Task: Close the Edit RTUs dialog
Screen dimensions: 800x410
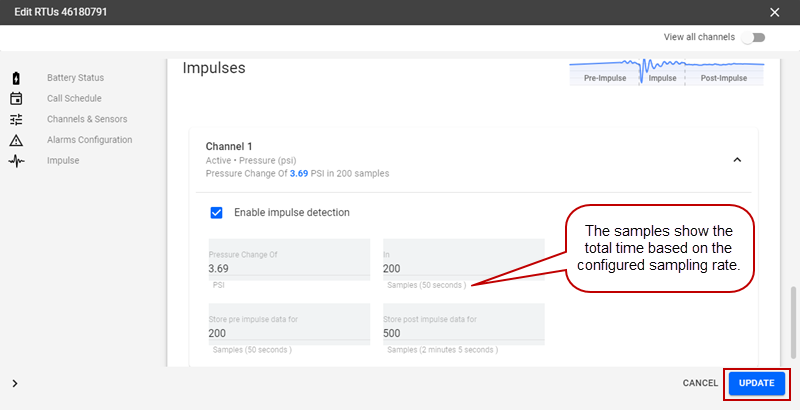Action: pyautogui.click(x=774, y=12)
